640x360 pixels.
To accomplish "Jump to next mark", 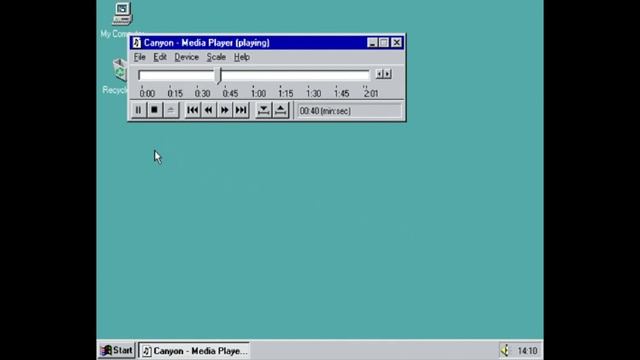I will point(241,110).
